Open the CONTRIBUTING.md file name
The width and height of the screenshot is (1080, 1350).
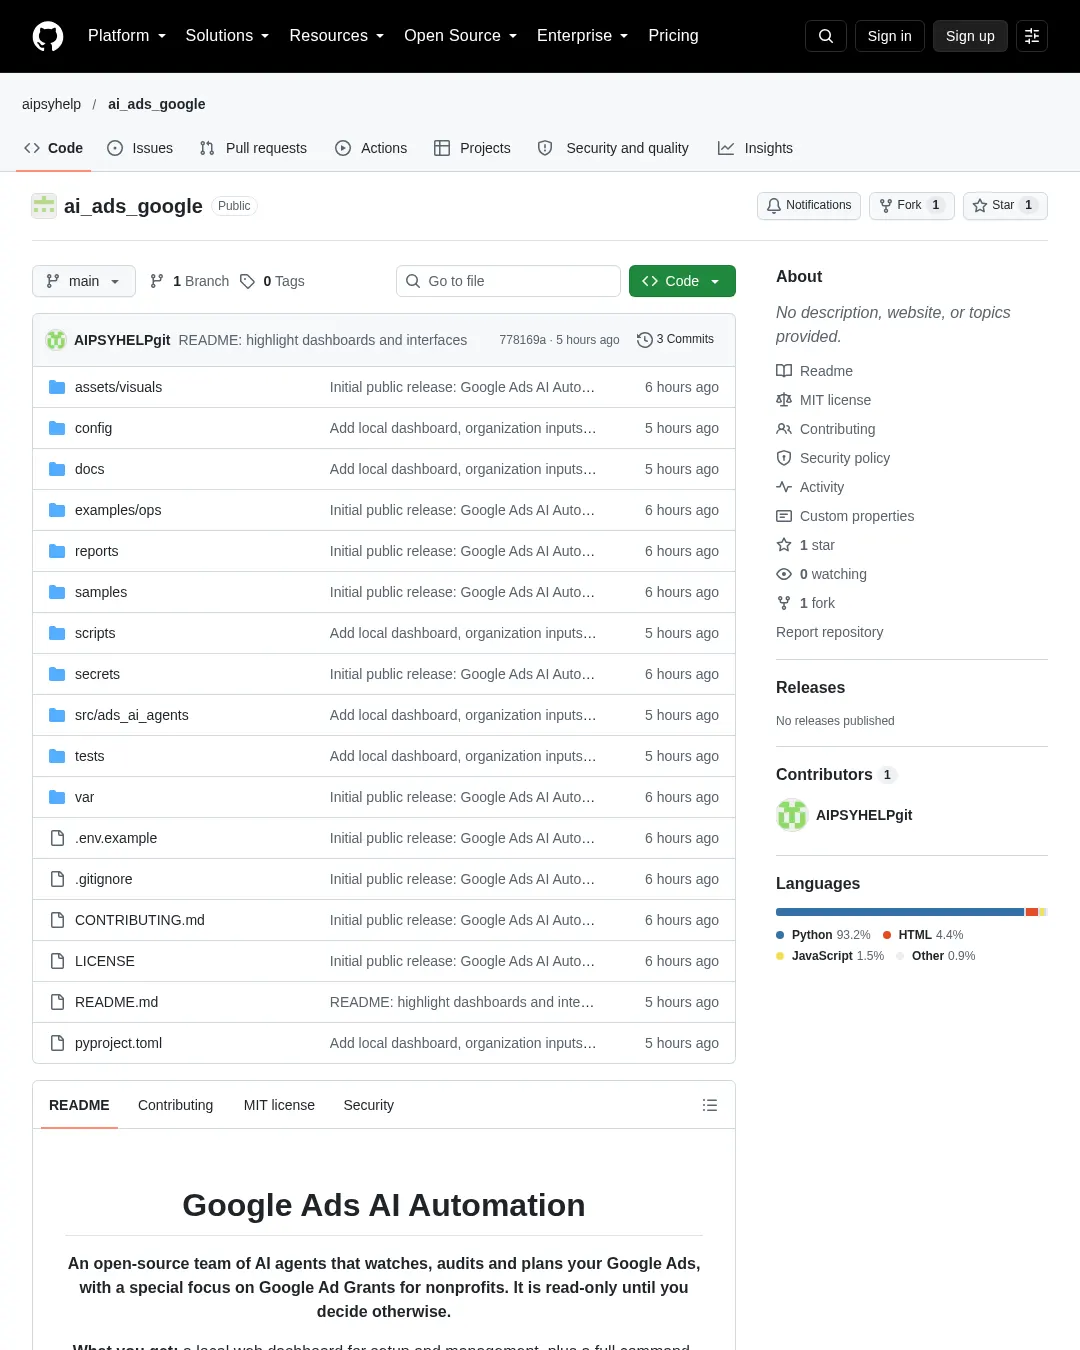pos(140,920)
